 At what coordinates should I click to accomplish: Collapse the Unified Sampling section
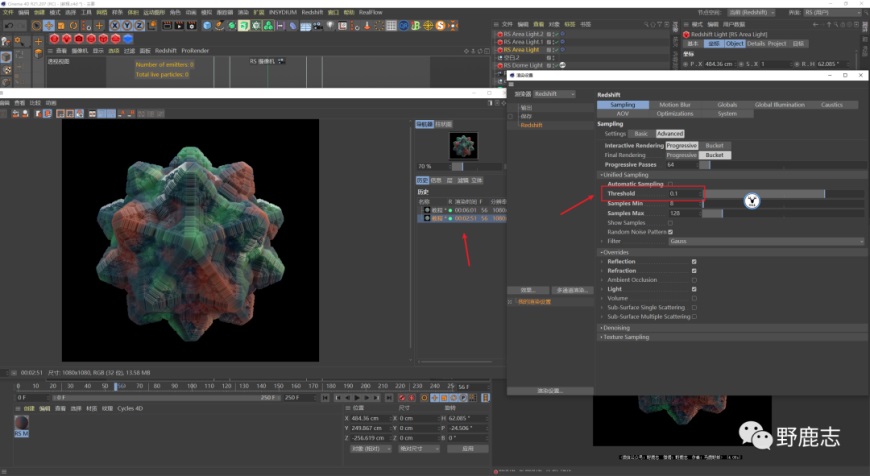click(601, 175)
